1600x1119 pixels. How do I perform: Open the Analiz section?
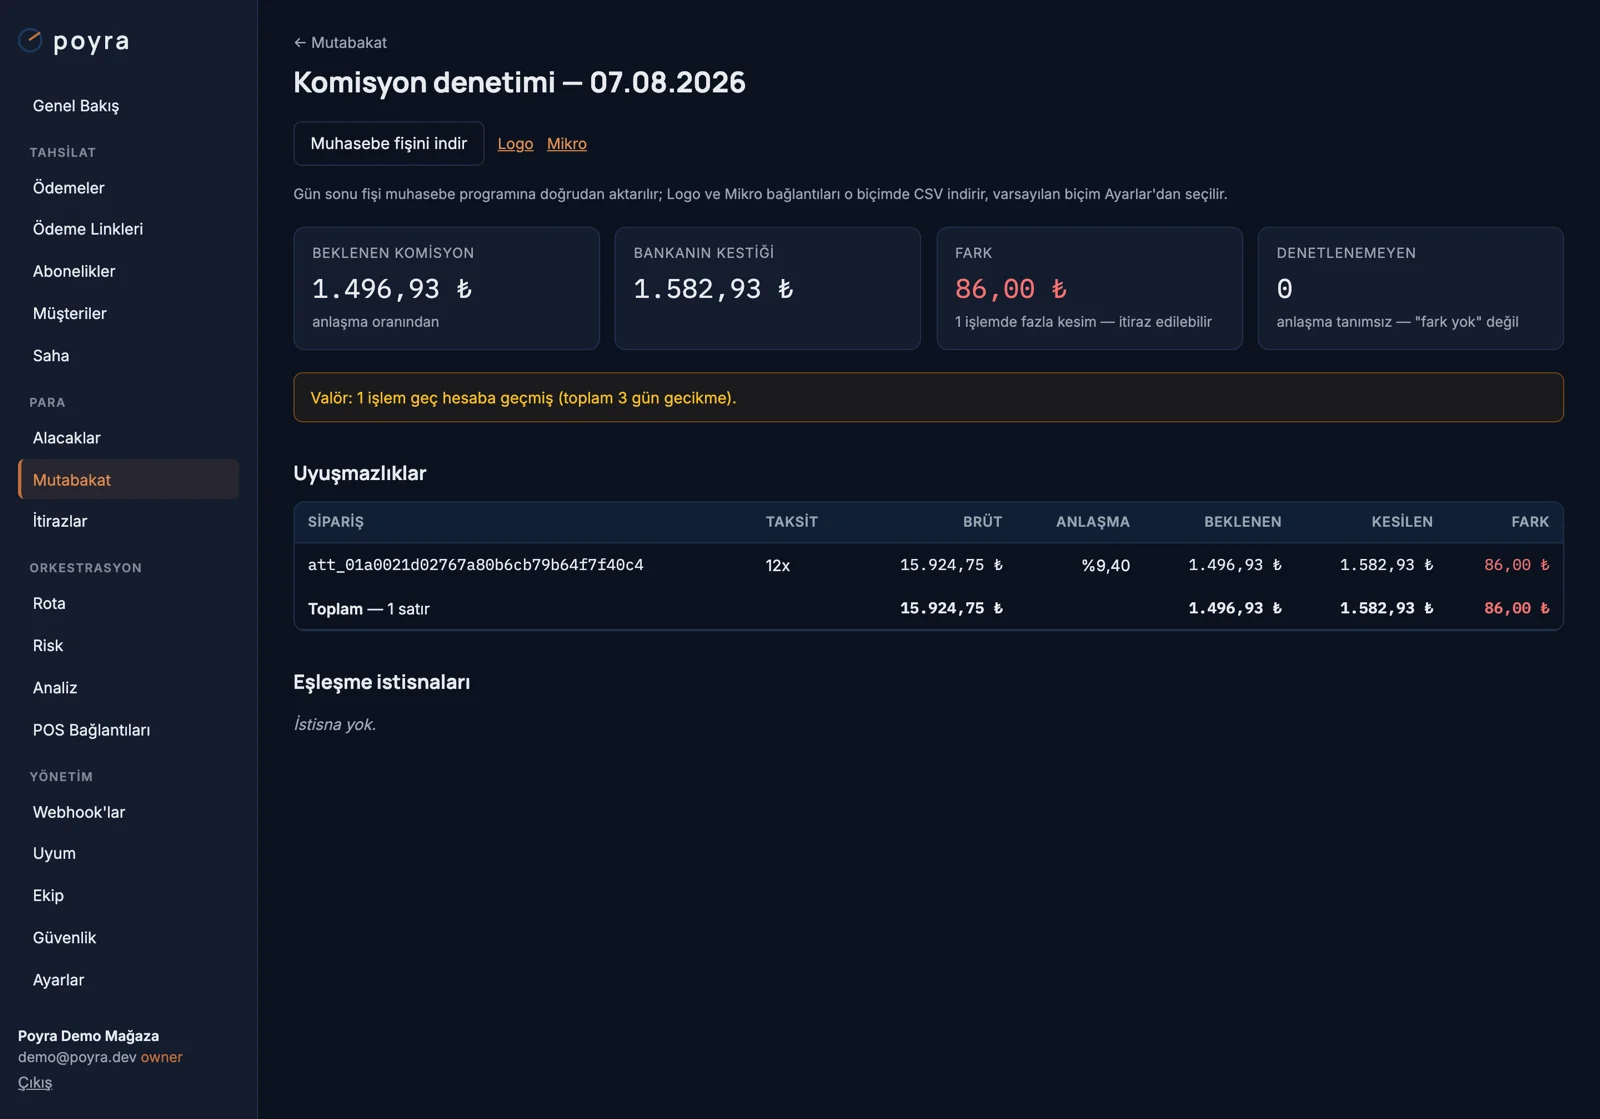(x=128, y=687)
